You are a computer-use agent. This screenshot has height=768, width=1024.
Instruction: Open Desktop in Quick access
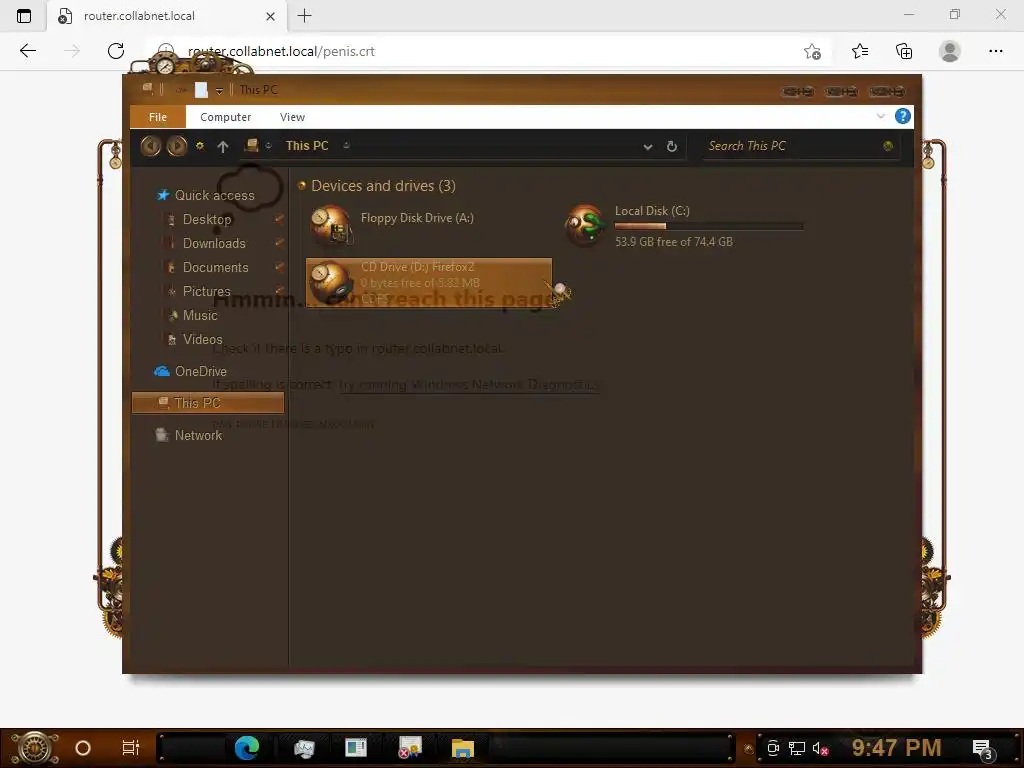coord(207,219)
